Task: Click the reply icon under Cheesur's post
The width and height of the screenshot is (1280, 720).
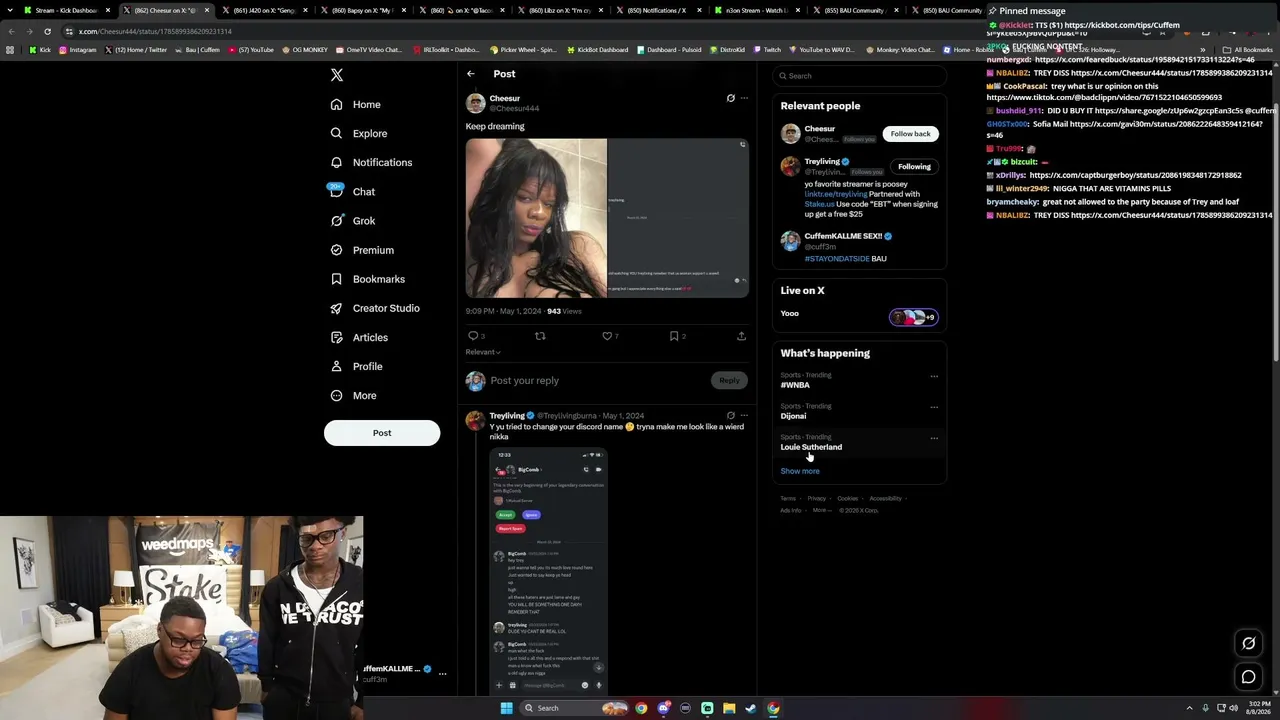Action: coord(474,336)
